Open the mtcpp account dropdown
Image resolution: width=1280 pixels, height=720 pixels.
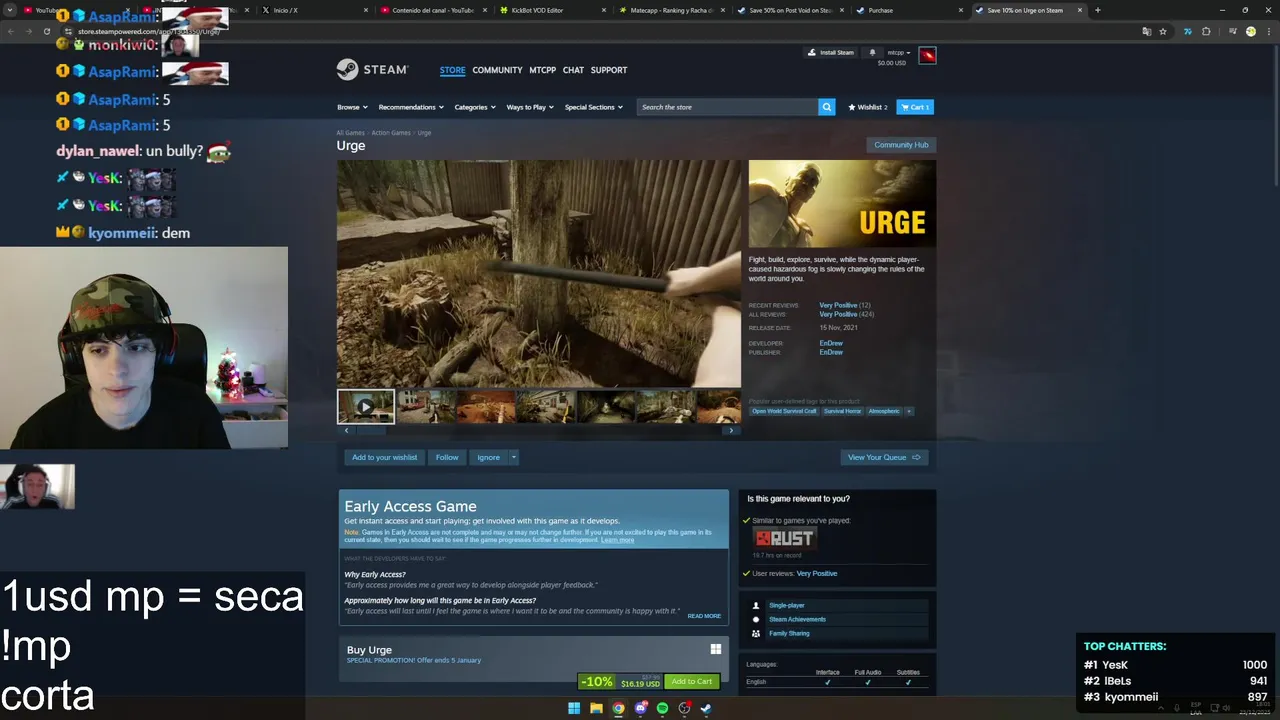tap(899, 52)
